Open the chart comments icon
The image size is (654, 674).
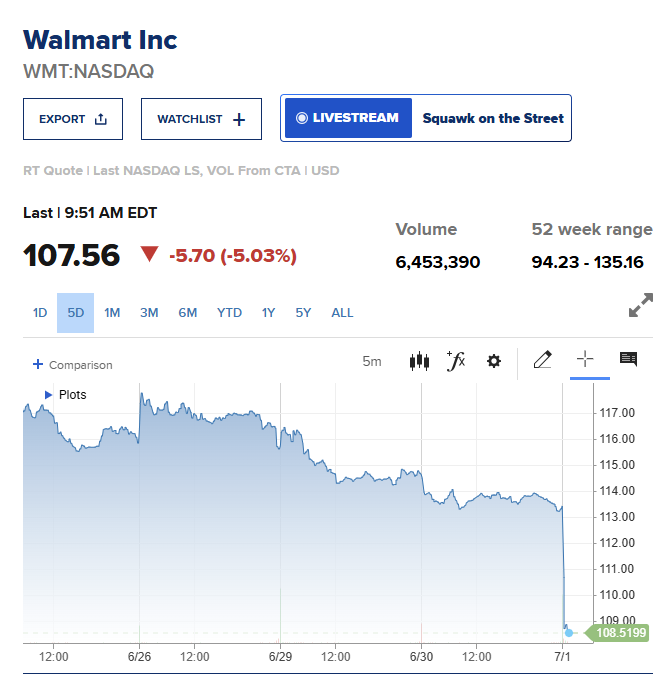coord(628,359)
